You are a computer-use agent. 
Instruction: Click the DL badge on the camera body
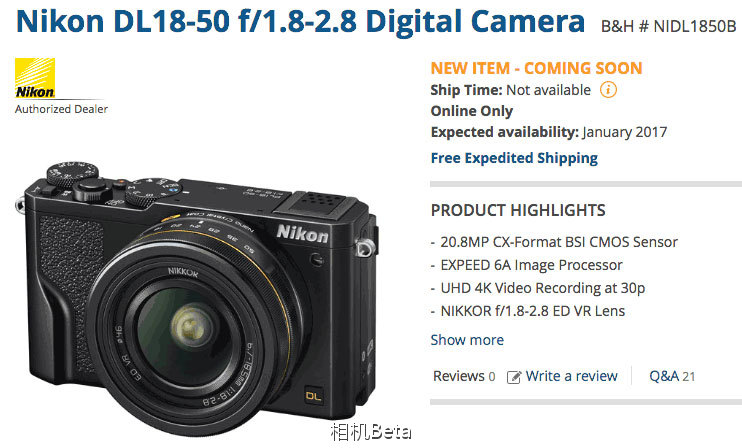[313, 395]
